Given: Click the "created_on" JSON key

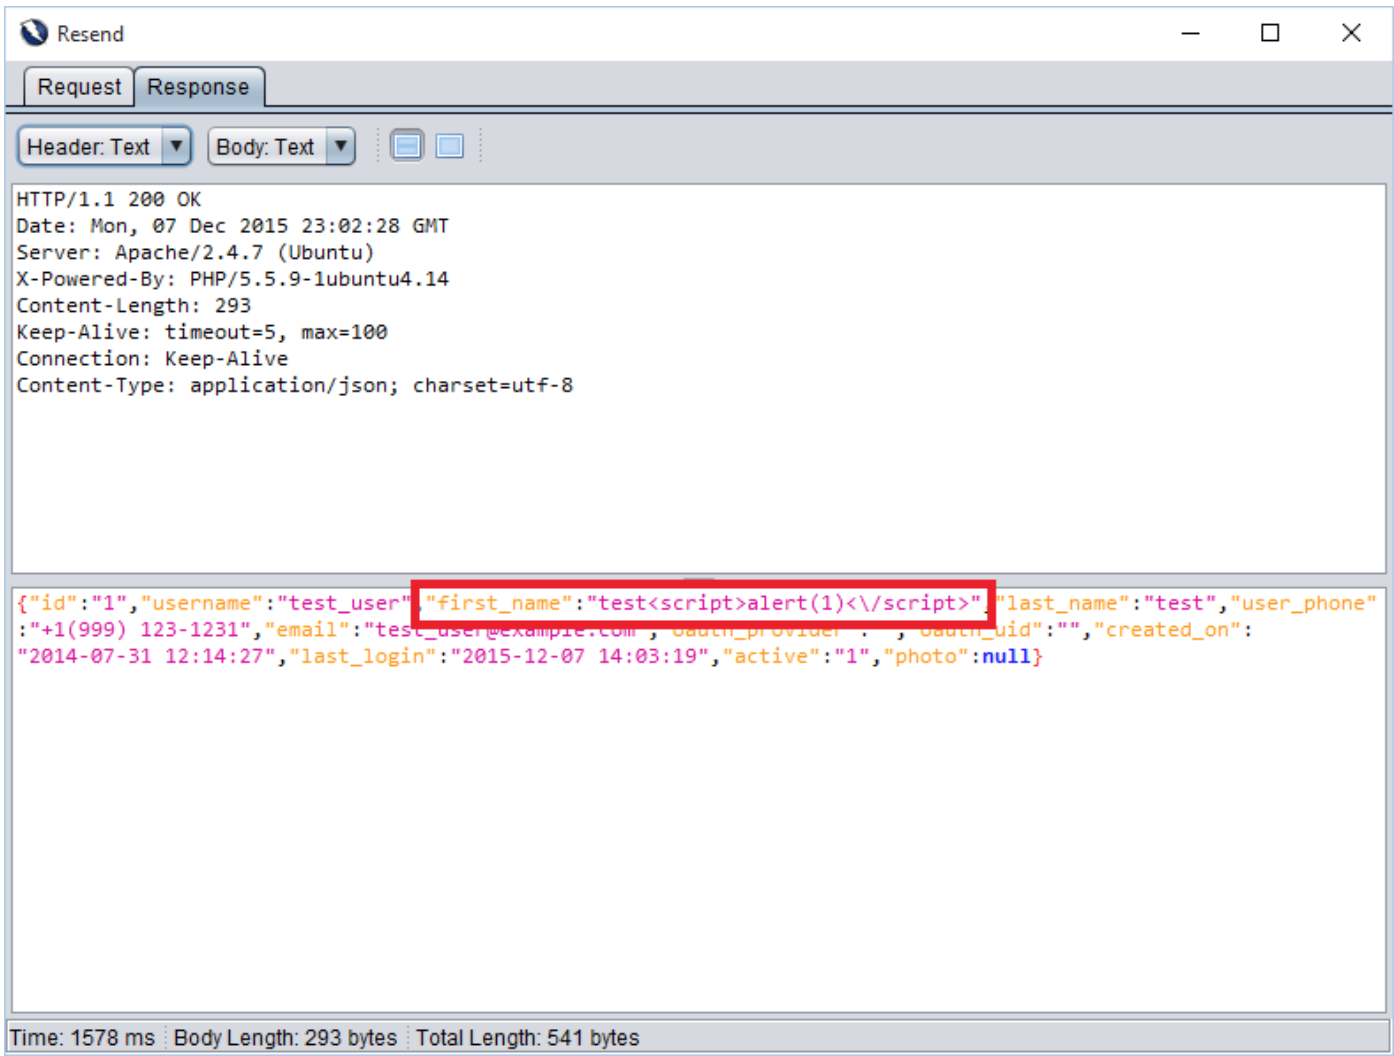Looking at the screenshot, I should point(1167,630).
